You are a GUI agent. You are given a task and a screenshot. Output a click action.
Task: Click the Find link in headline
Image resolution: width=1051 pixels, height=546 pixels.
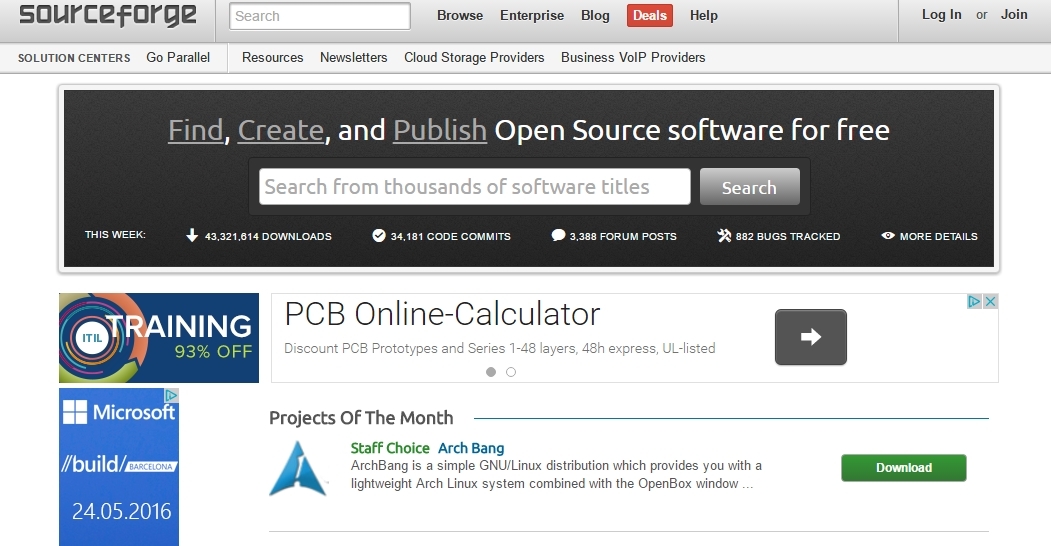point(195,130)
